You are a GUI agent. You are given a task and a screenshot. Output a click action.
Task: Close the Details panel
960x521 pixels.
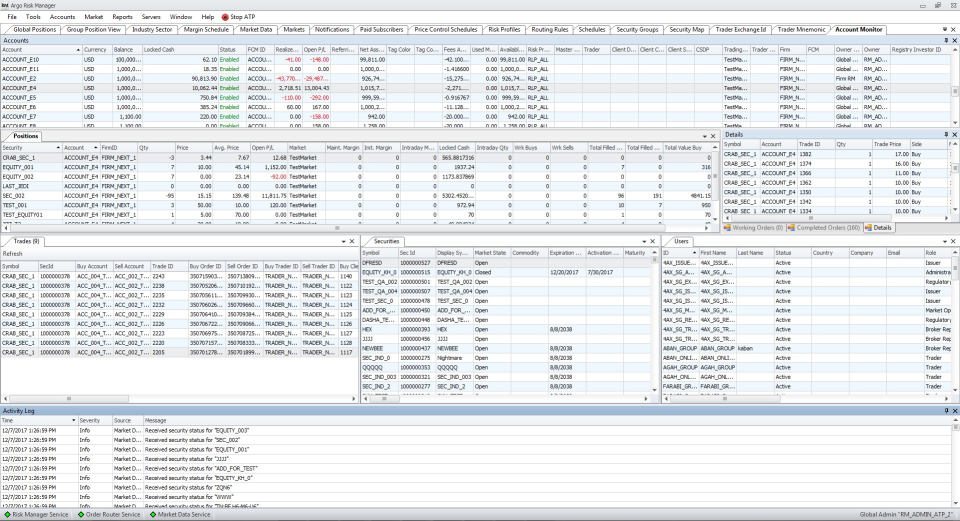tap(954, 135)
